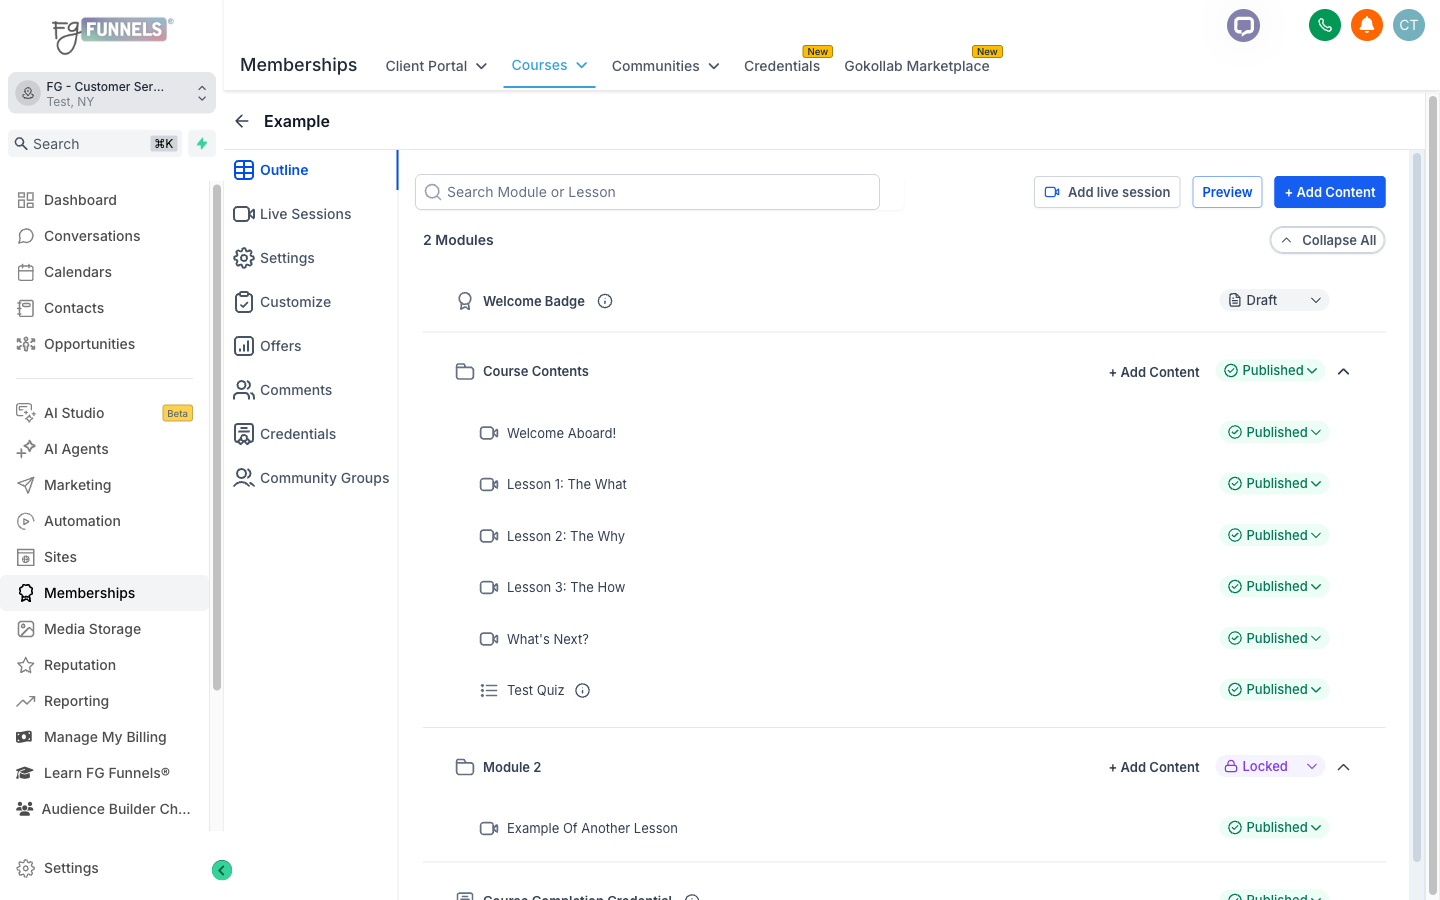Viewport: 1440px width, 900px height.
Task: Click Welcome Badge info icon
Action: click(605, 301)
